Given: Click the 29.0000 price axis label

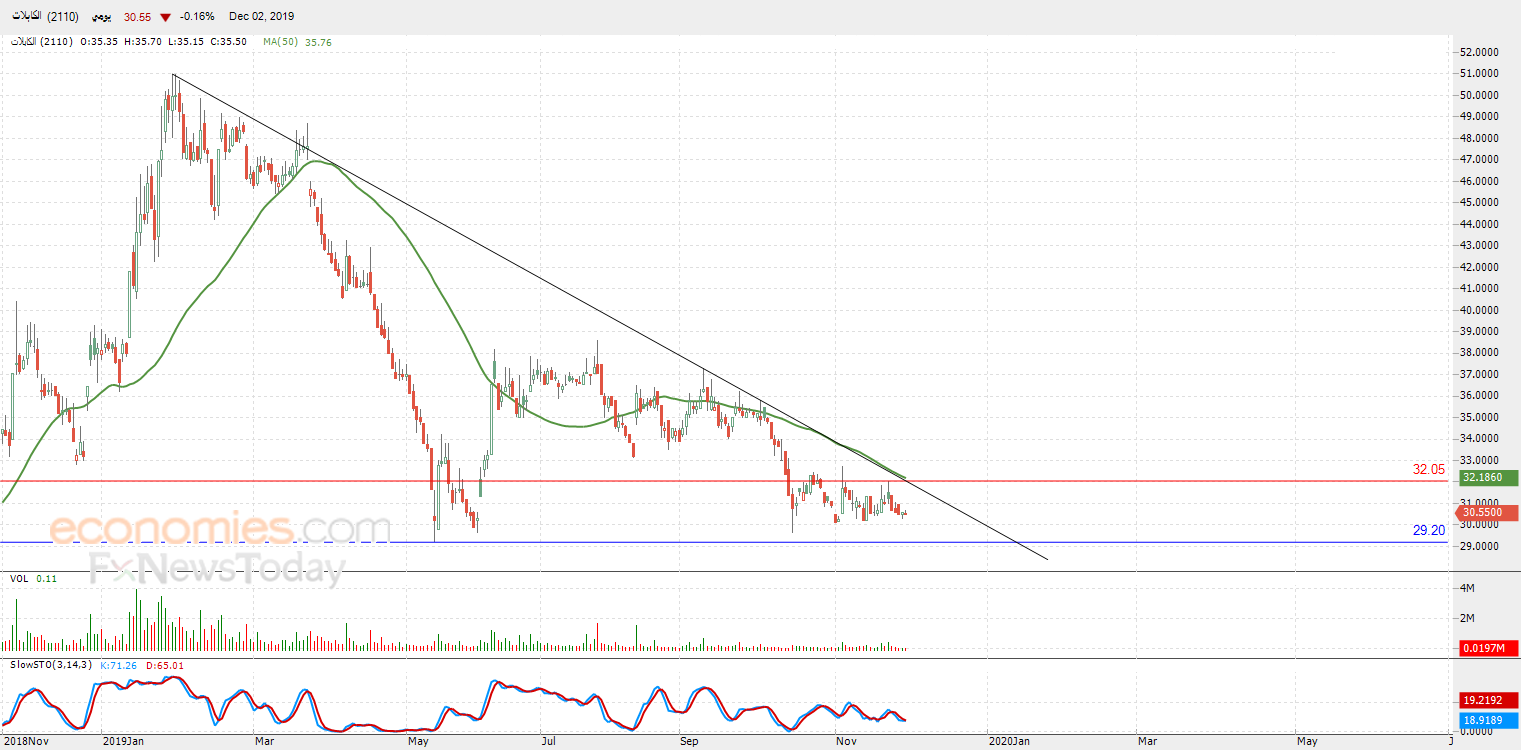Looking at the screenshot, I should coord(1480,546).
